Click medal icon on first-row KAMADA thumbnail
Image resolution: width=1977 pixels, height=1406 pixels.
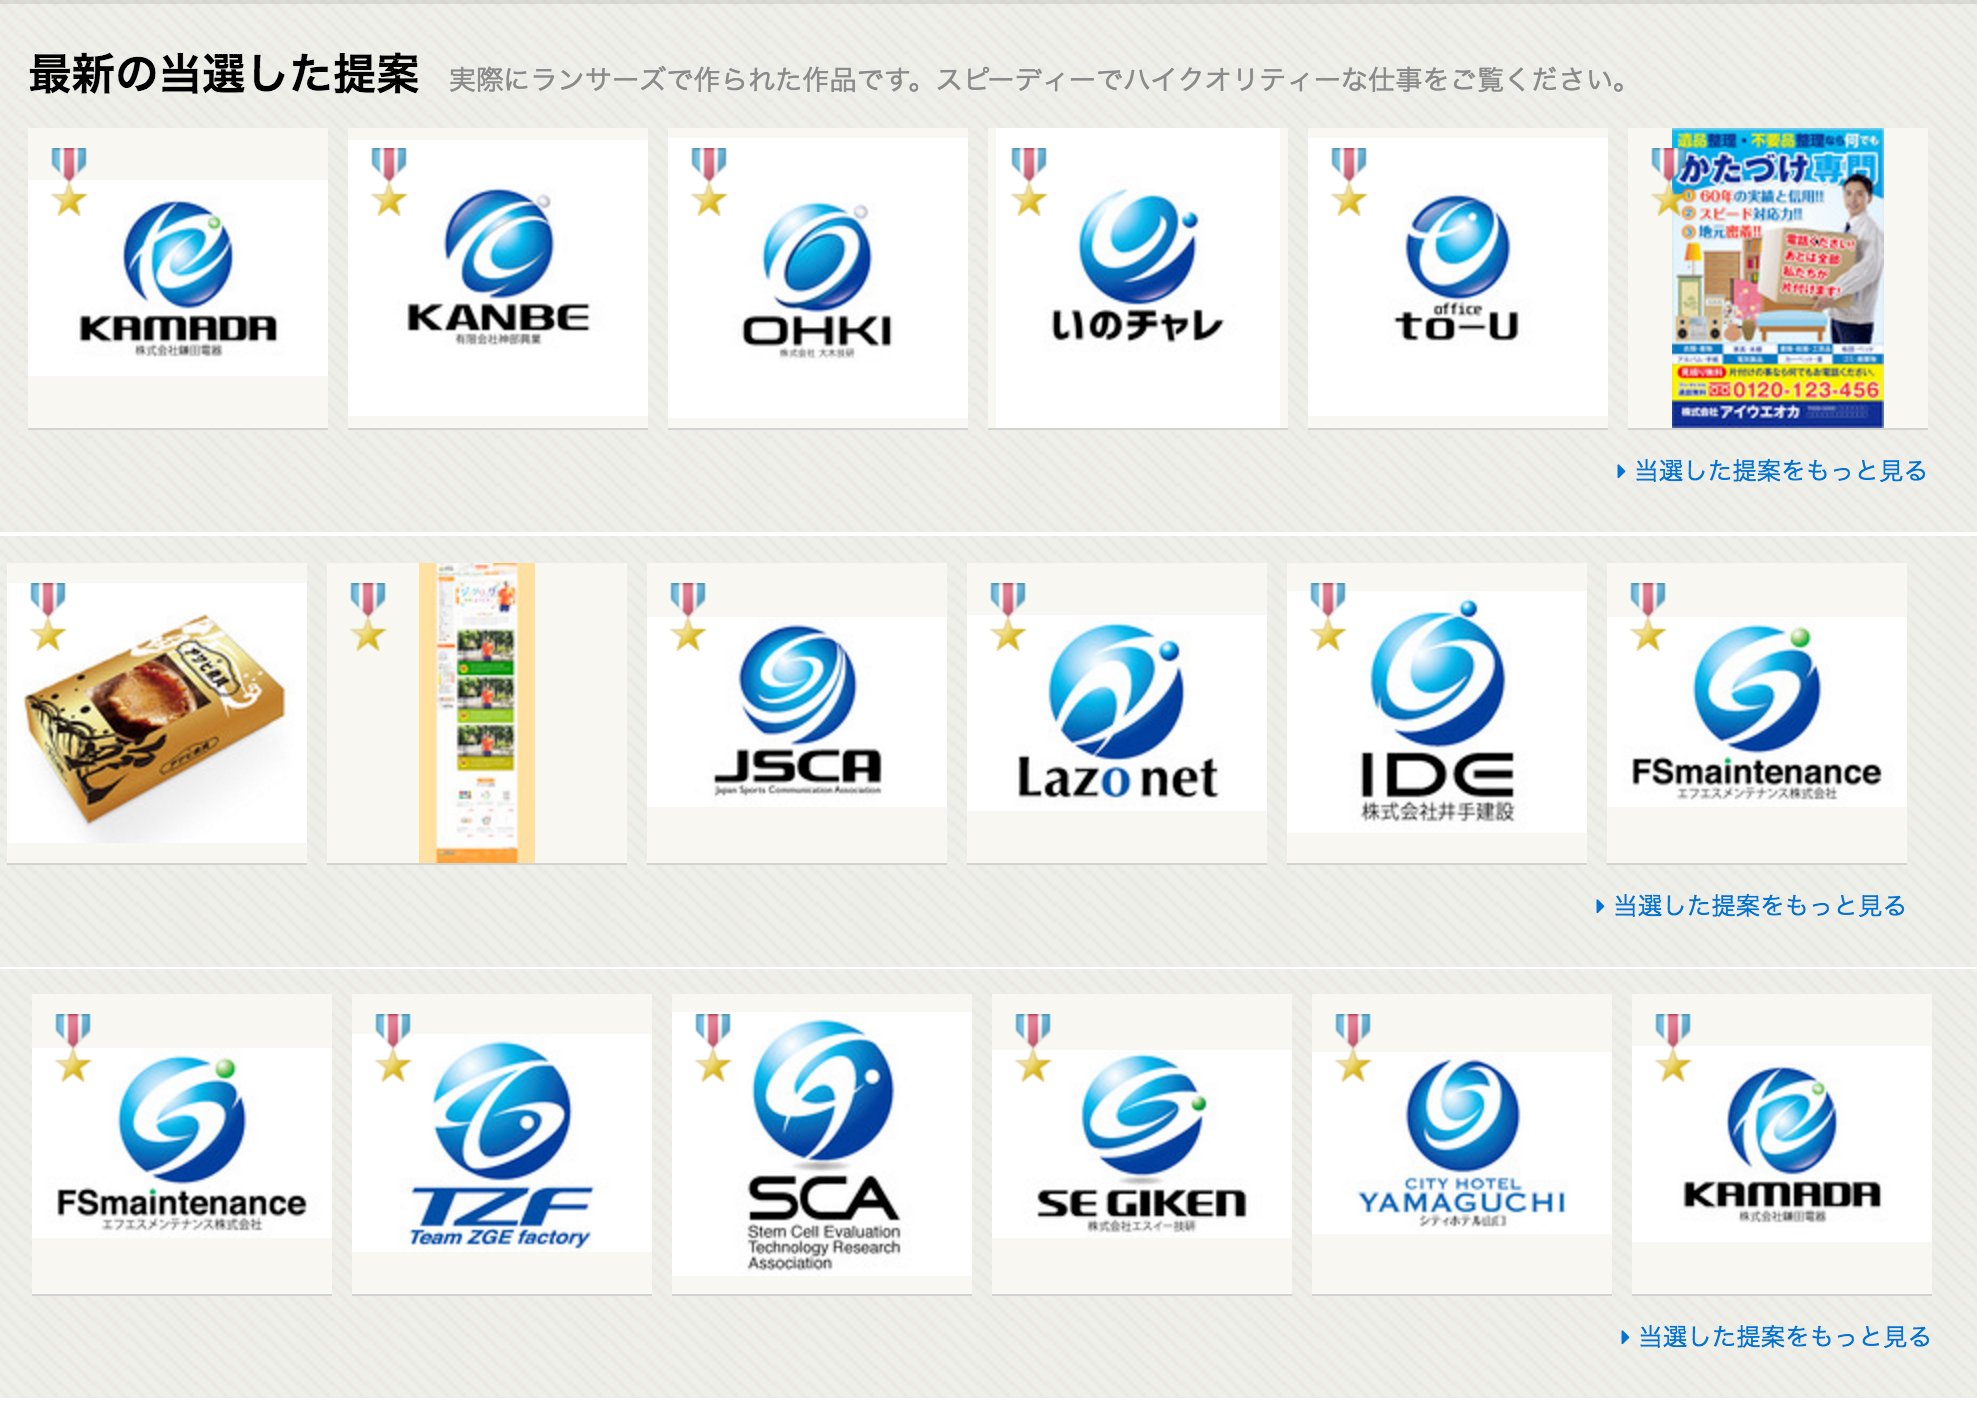69,181
